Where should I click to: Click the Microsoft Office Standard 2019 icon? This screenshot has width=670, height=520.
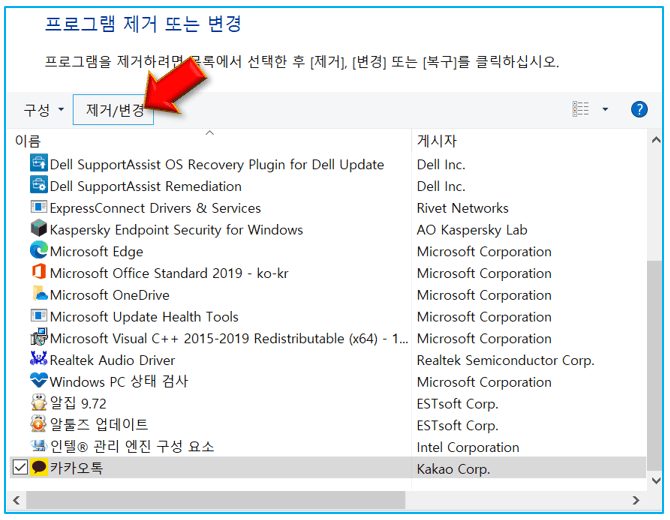click(x=38, y=272)
